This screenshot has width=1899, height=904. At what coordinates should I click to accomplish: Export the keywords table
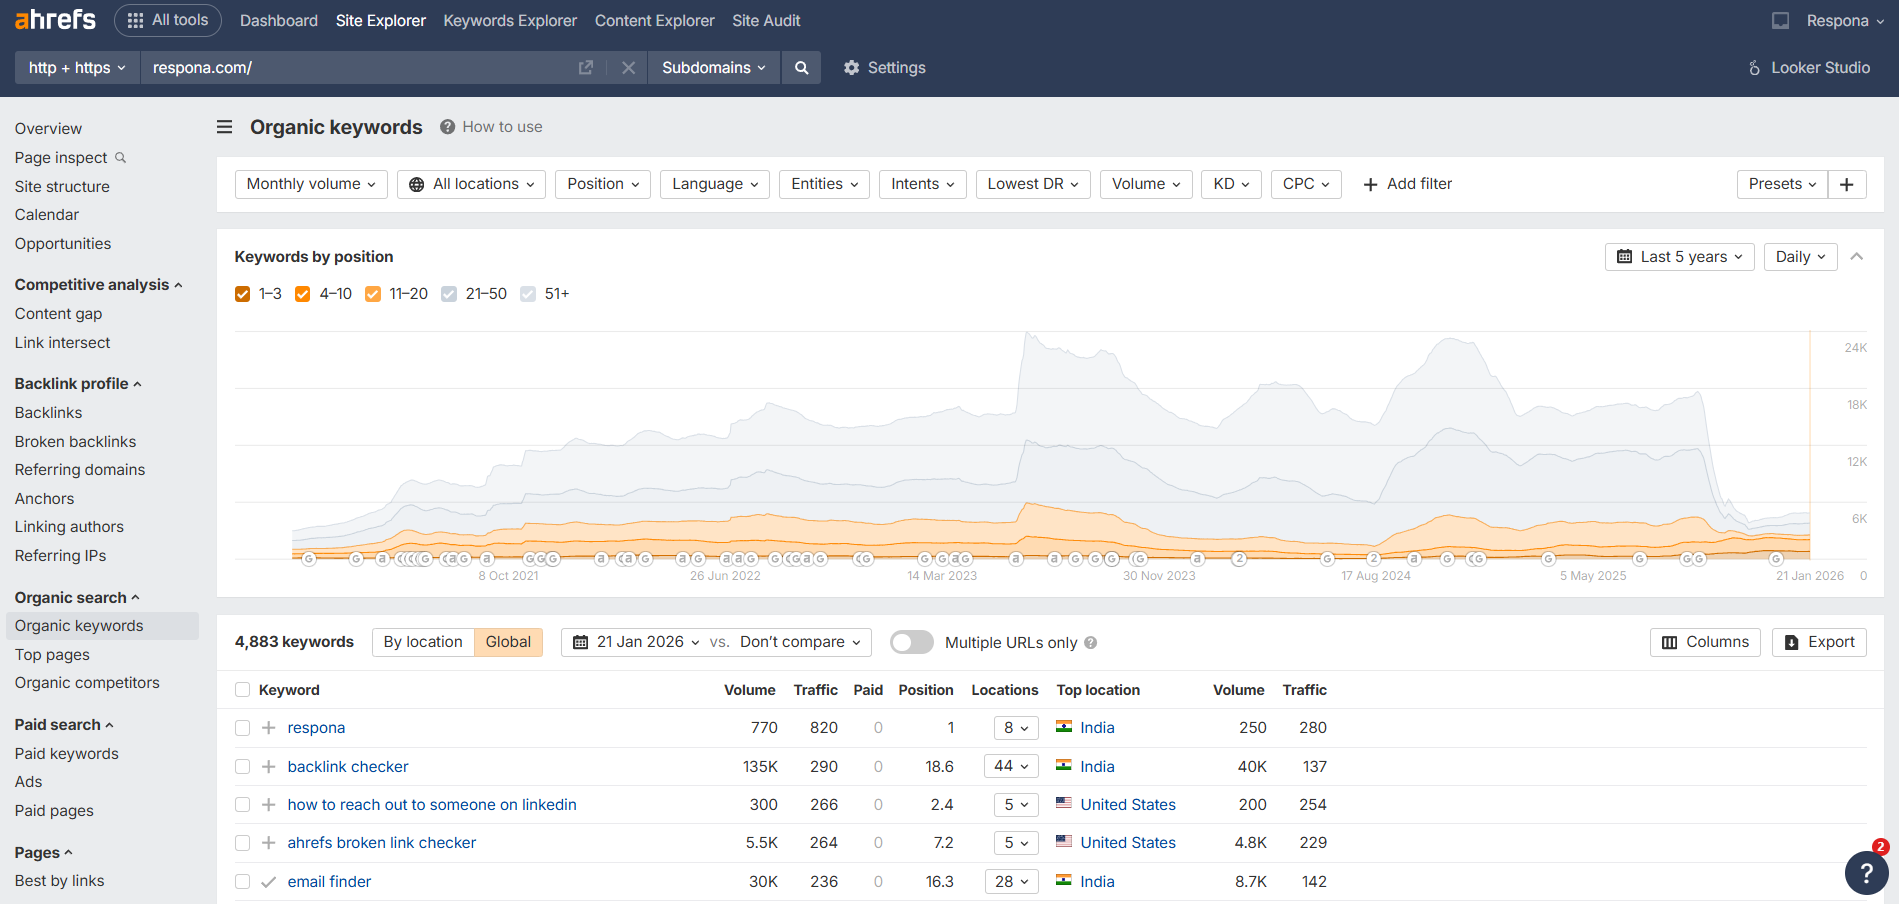pyautogui.click(x=1819, y=642)
